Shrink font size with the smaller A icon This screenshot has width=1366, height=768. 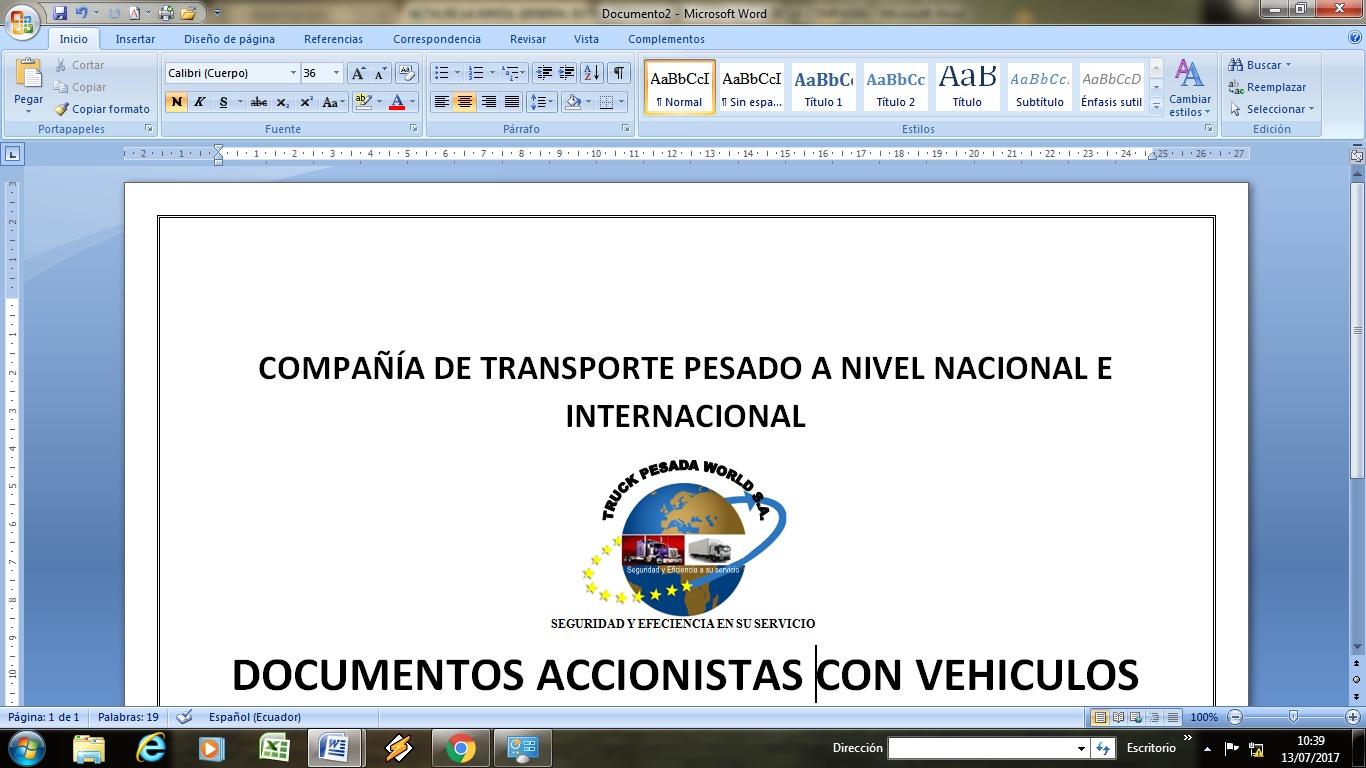tap(380, 73)
